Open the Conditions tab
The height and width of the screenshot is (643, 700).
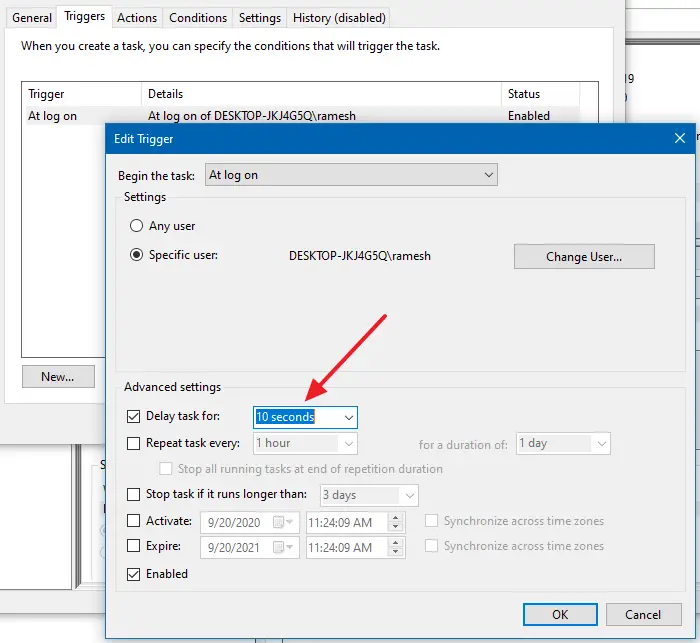tap(198, 18)
